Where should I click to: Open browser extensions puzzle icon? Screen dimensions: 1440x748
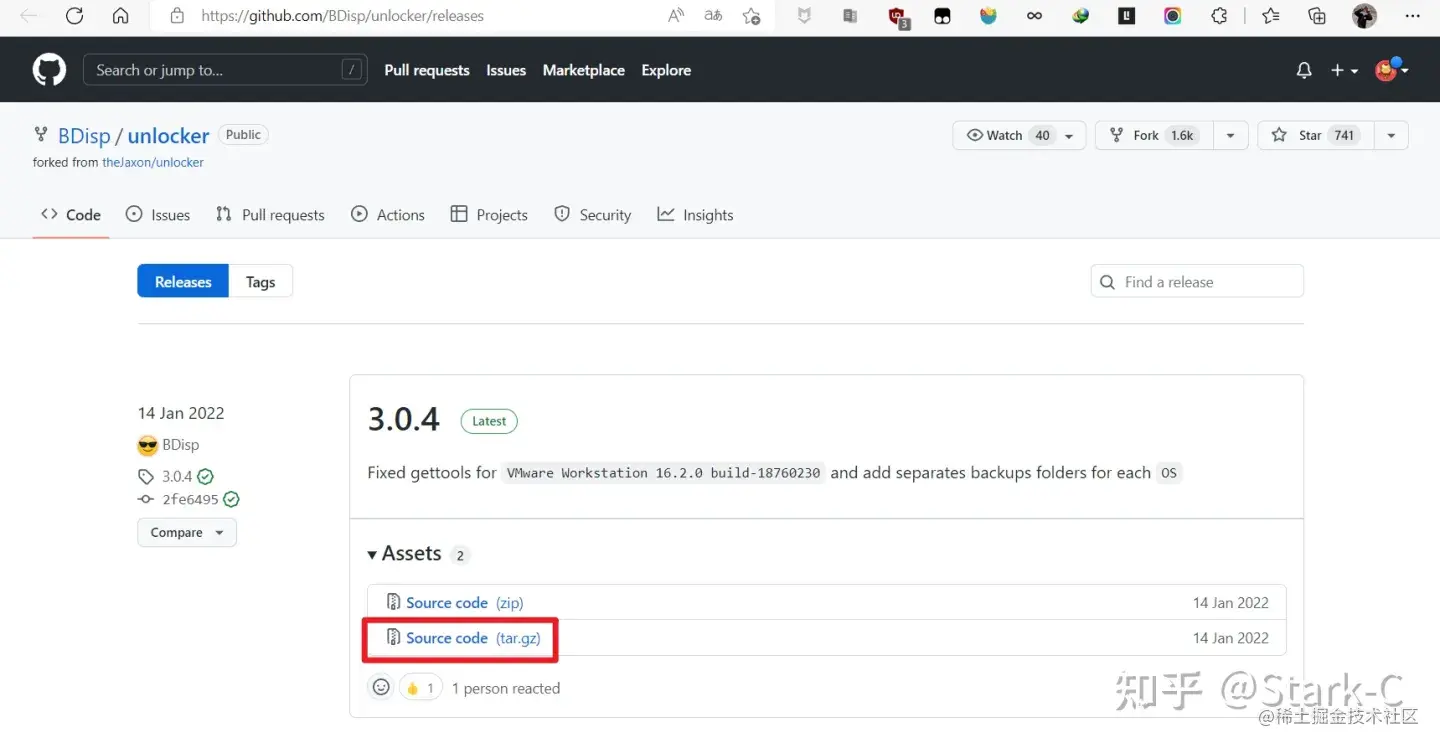[1219, 16]
